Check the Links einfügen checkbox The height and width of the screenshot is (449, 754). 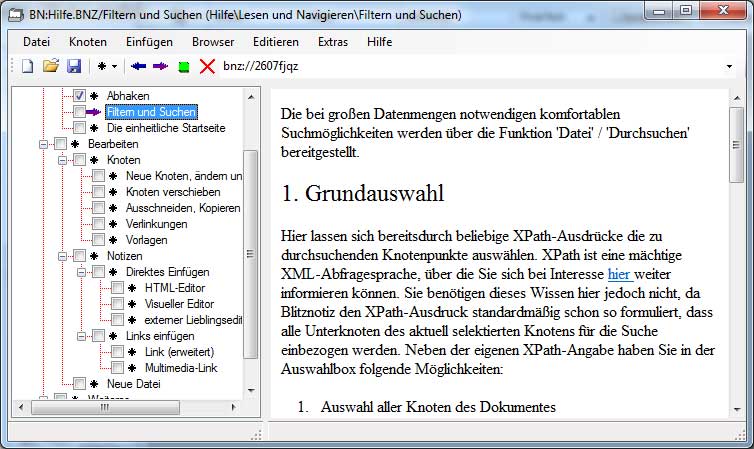[x=98, y=335]
